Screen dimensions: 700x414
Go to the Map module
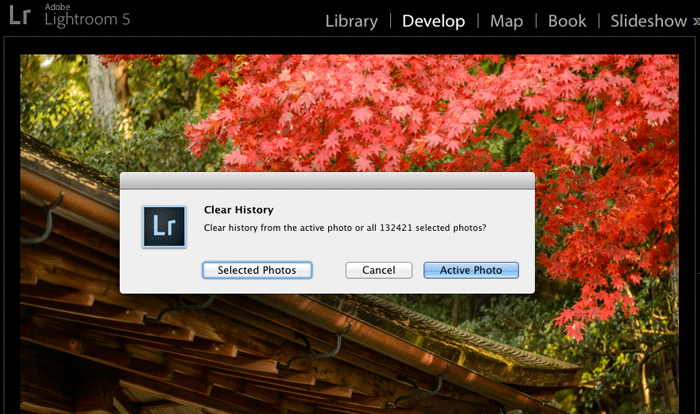click(x=506, y=21)
